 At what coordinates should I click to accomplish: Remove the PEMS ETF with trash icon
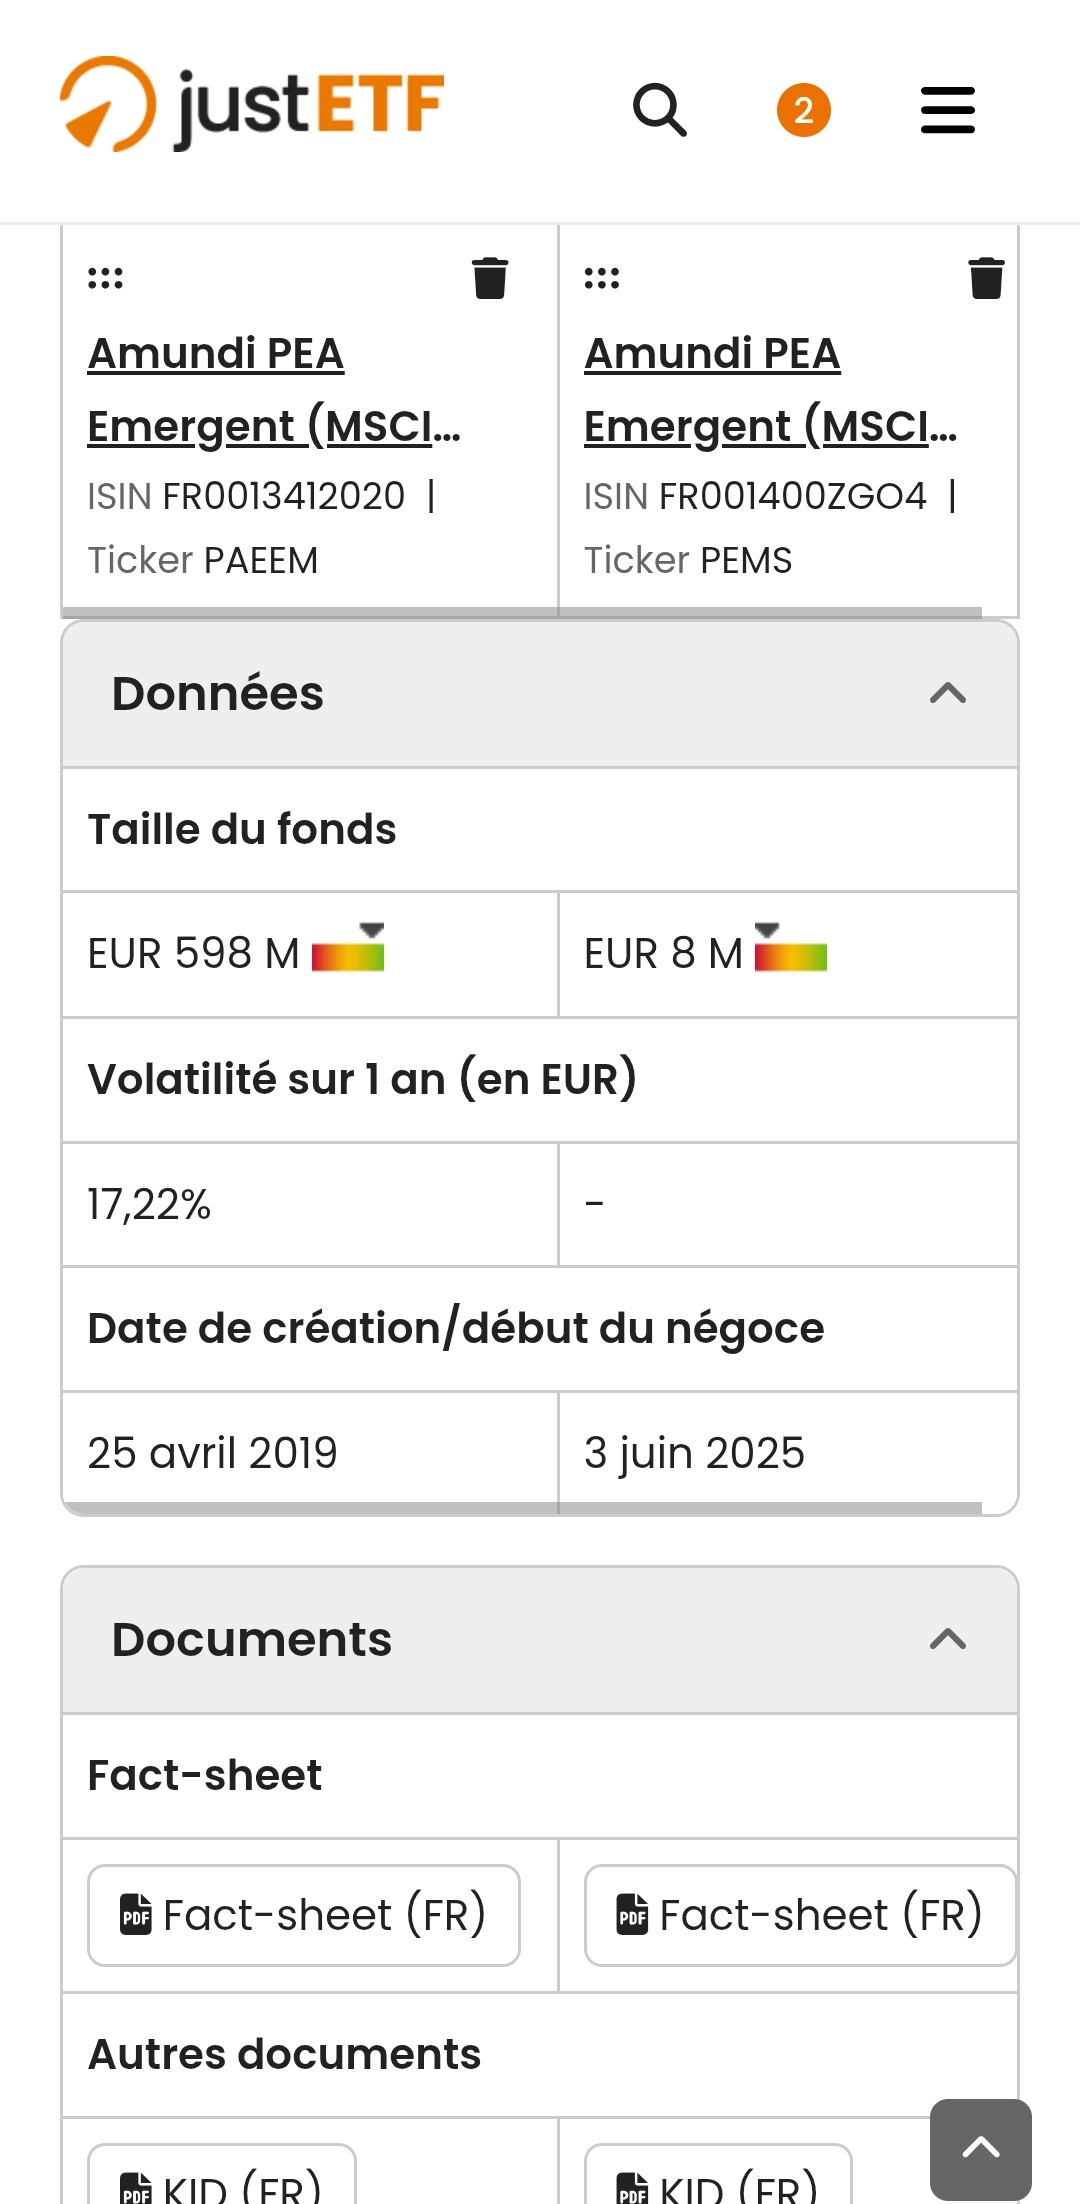point(986,278)
